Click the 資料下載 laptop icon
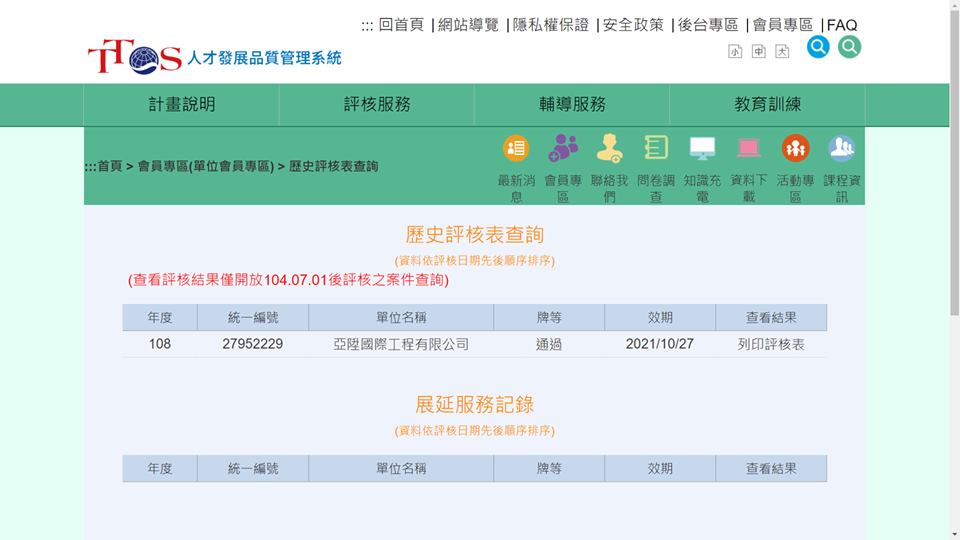The height and width of the screenshot is (540, 960). pos(749,149)
